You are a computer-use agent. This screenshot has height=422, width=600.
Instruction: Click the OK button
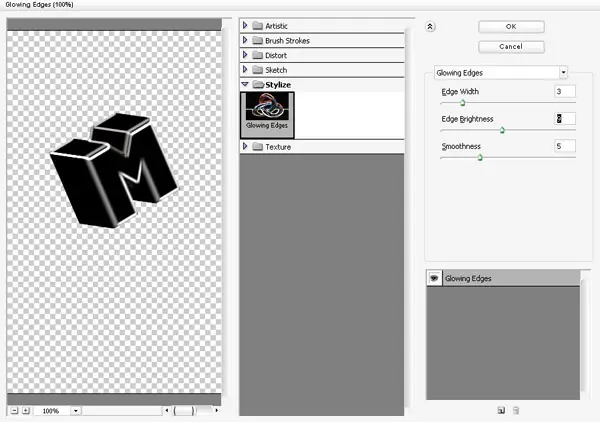click(511, 27)
